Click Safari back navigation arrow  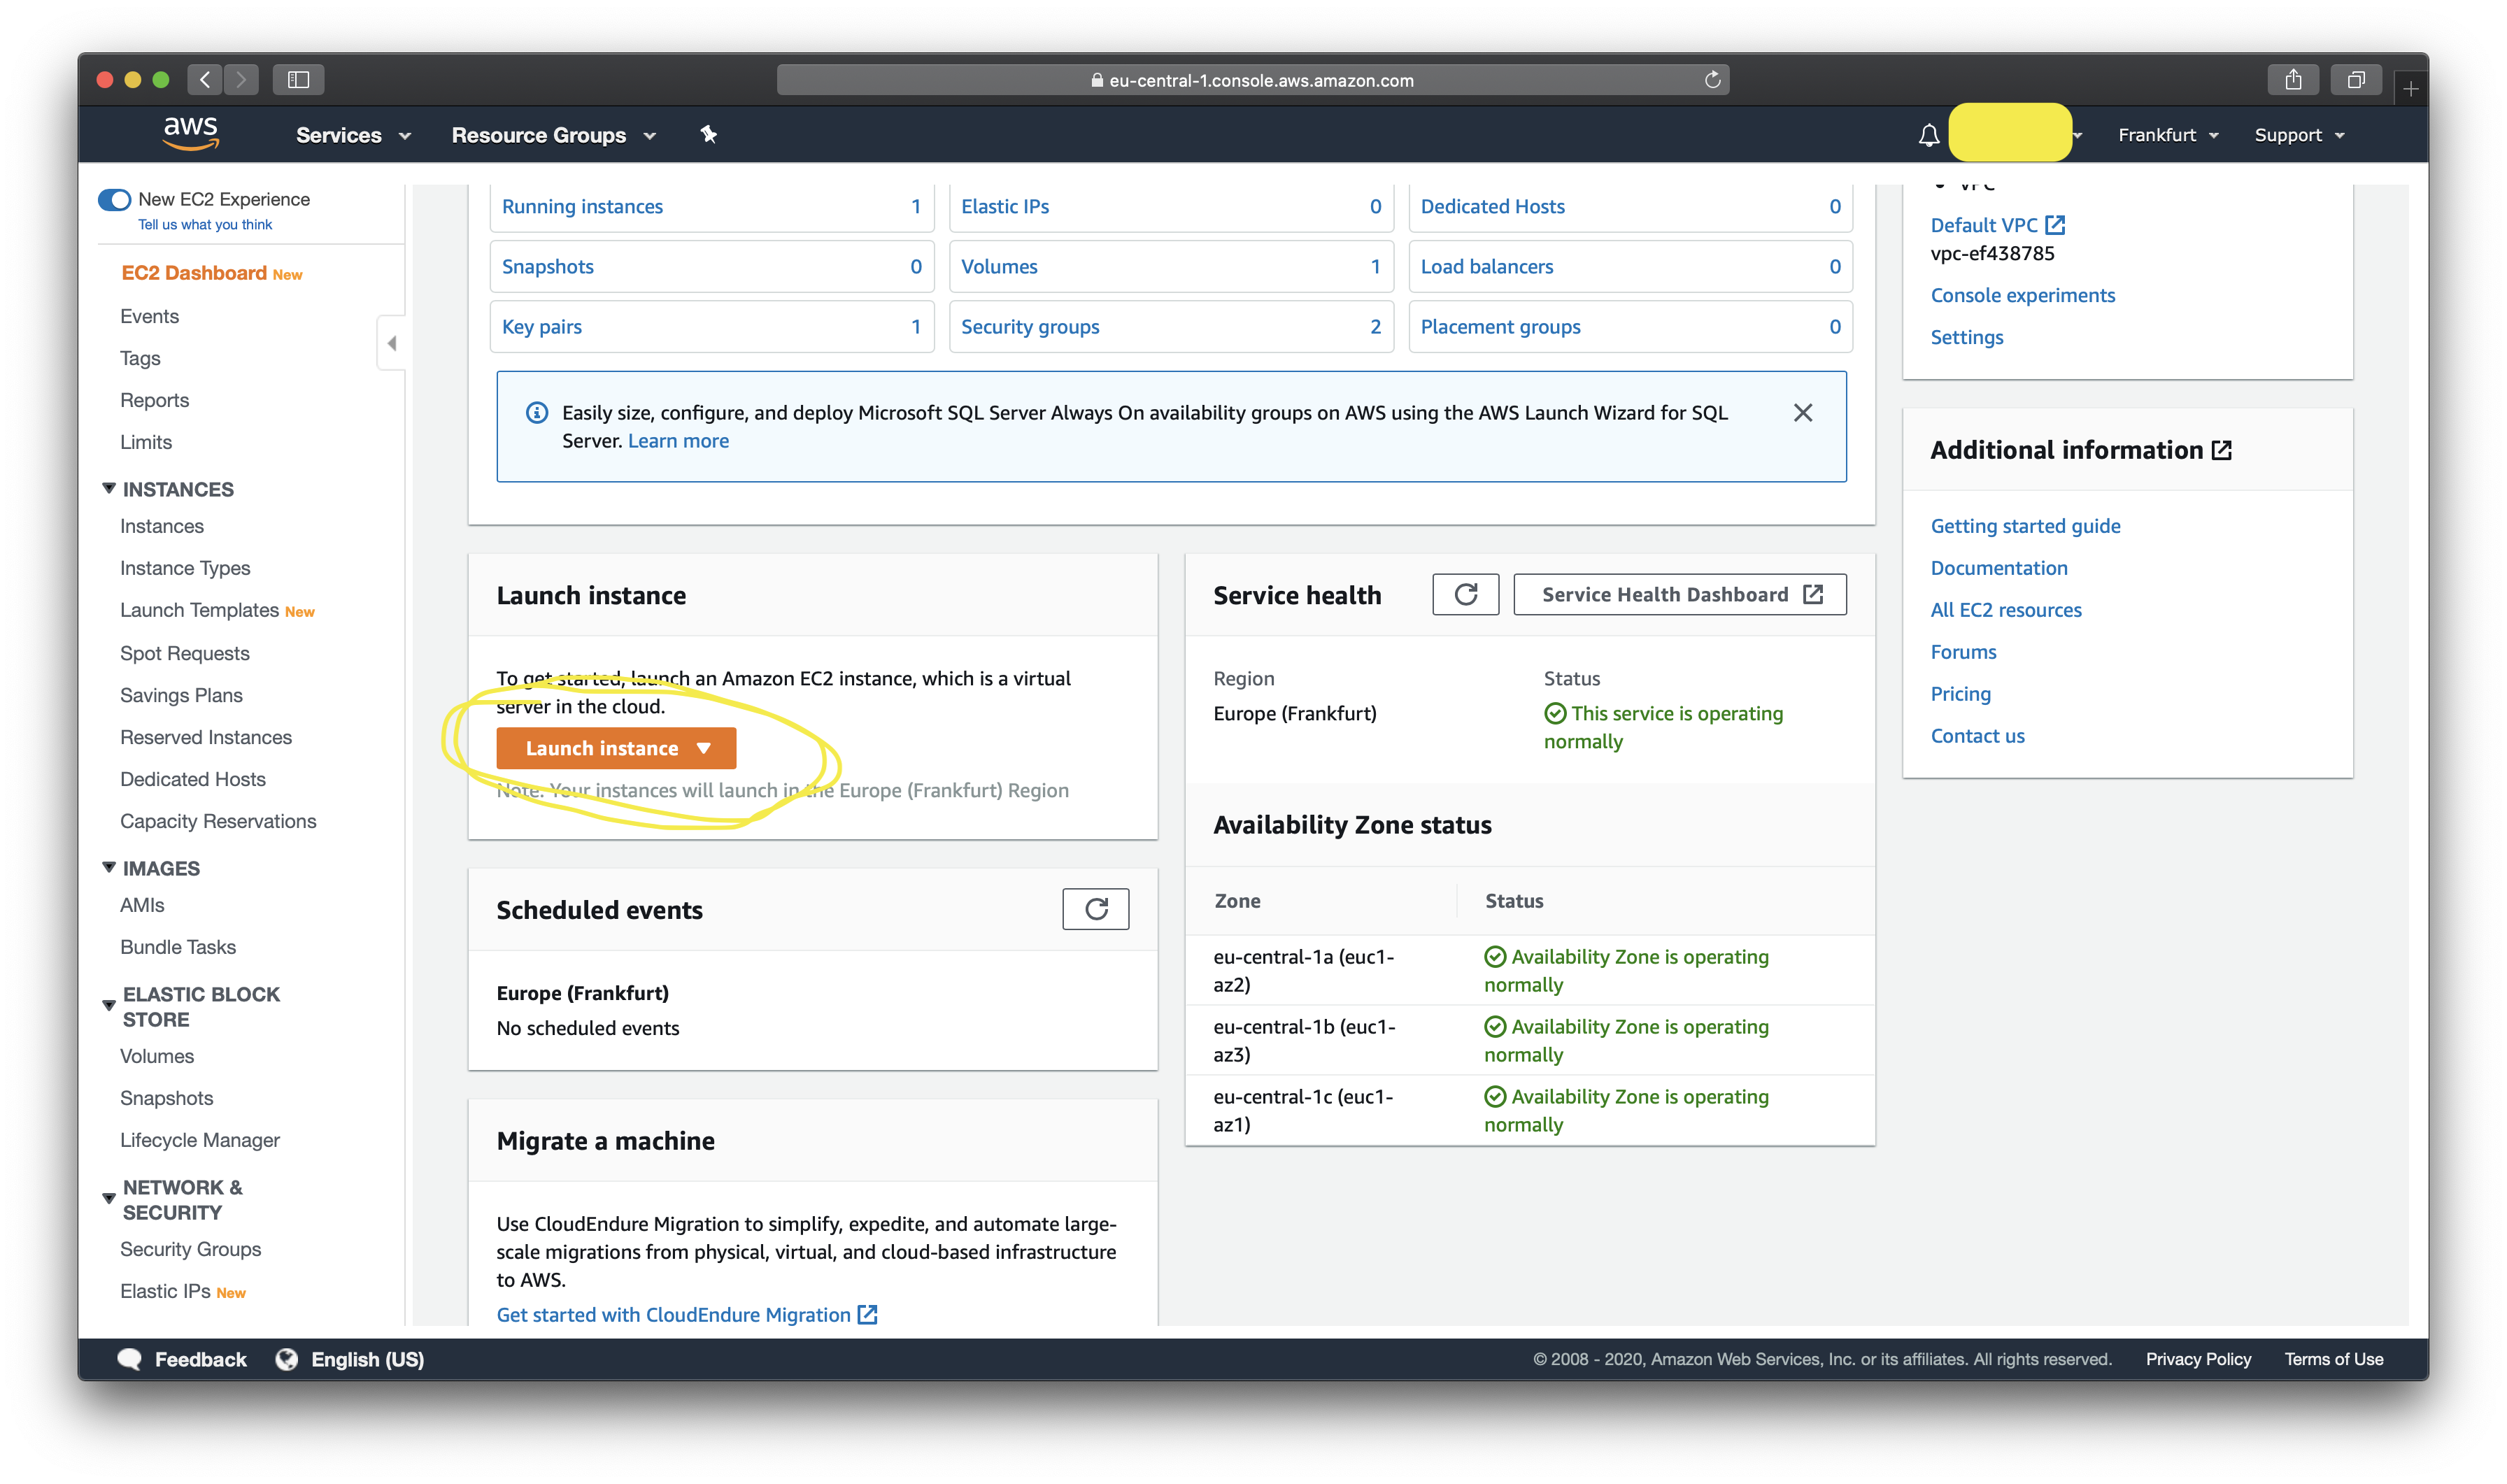(x=205, y=79)
